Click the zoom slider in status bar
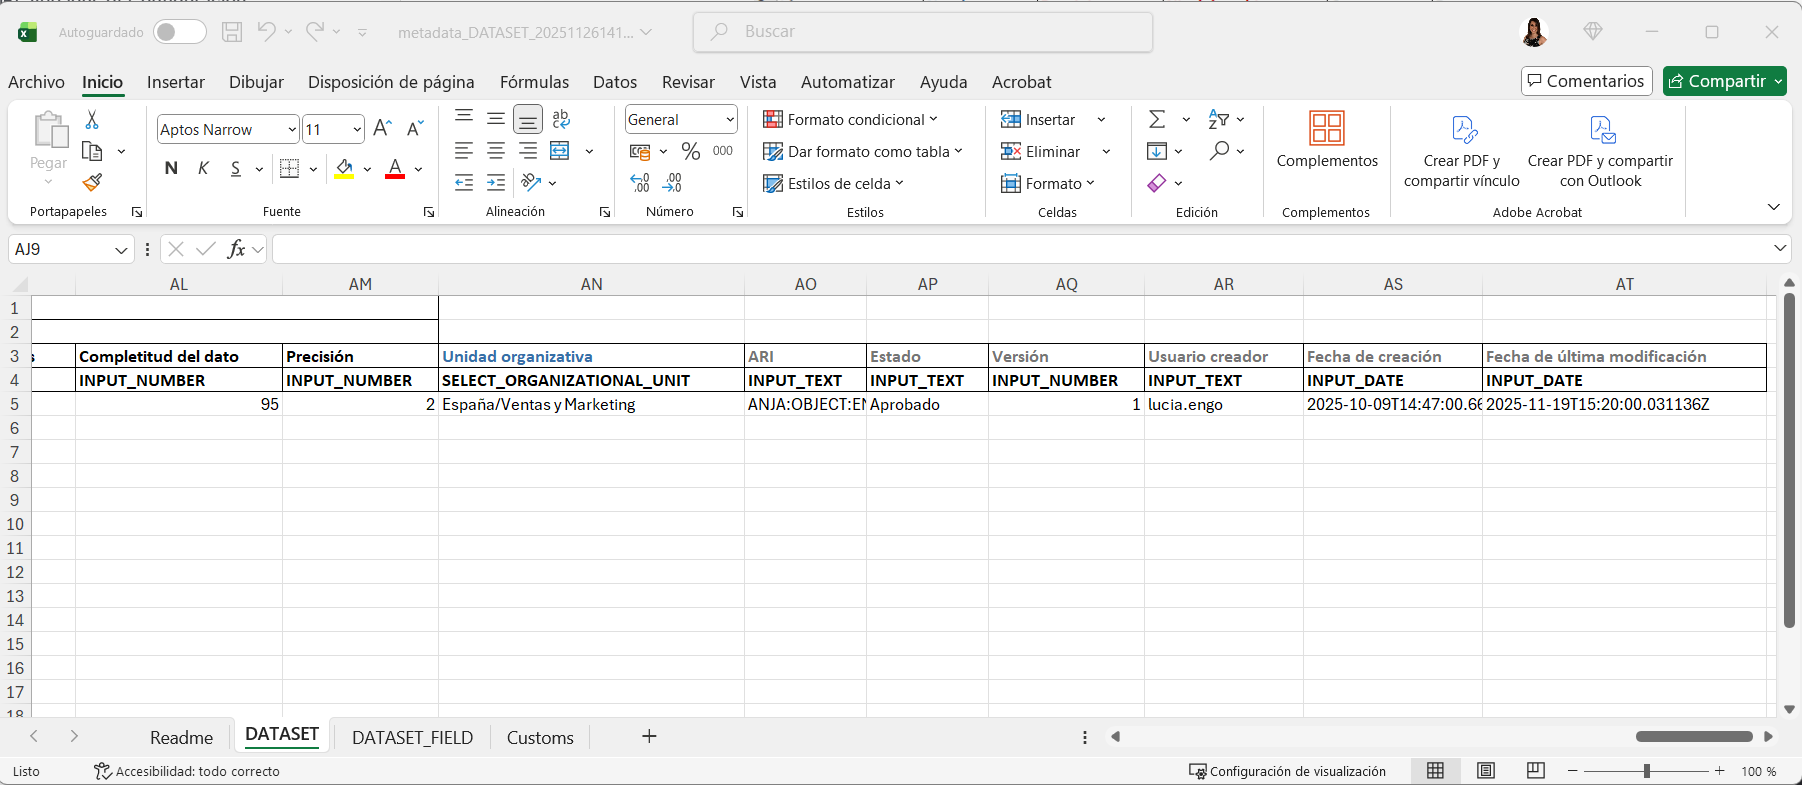This screenshot has height=785, width=1802. pyautogui.click(x=1646, y=771)
